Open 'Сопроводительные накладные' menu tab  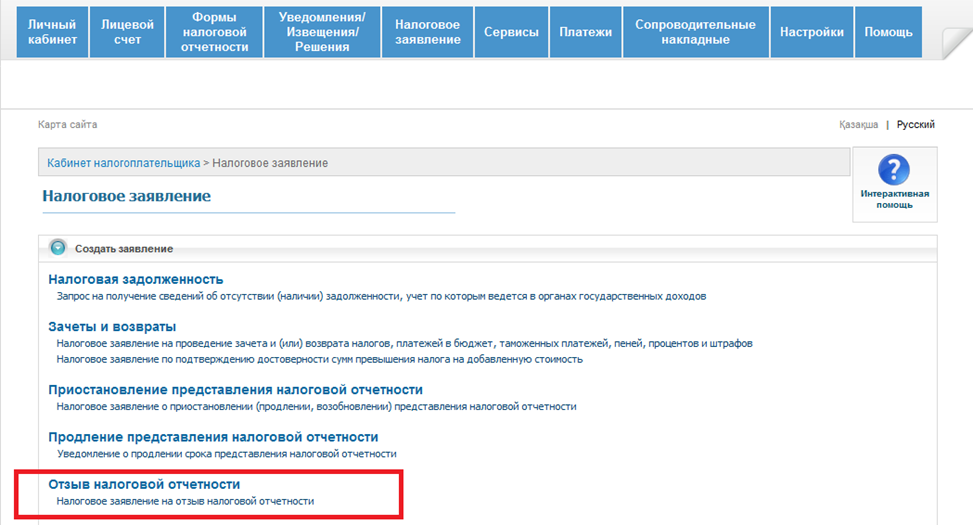(x=695, y=32)
